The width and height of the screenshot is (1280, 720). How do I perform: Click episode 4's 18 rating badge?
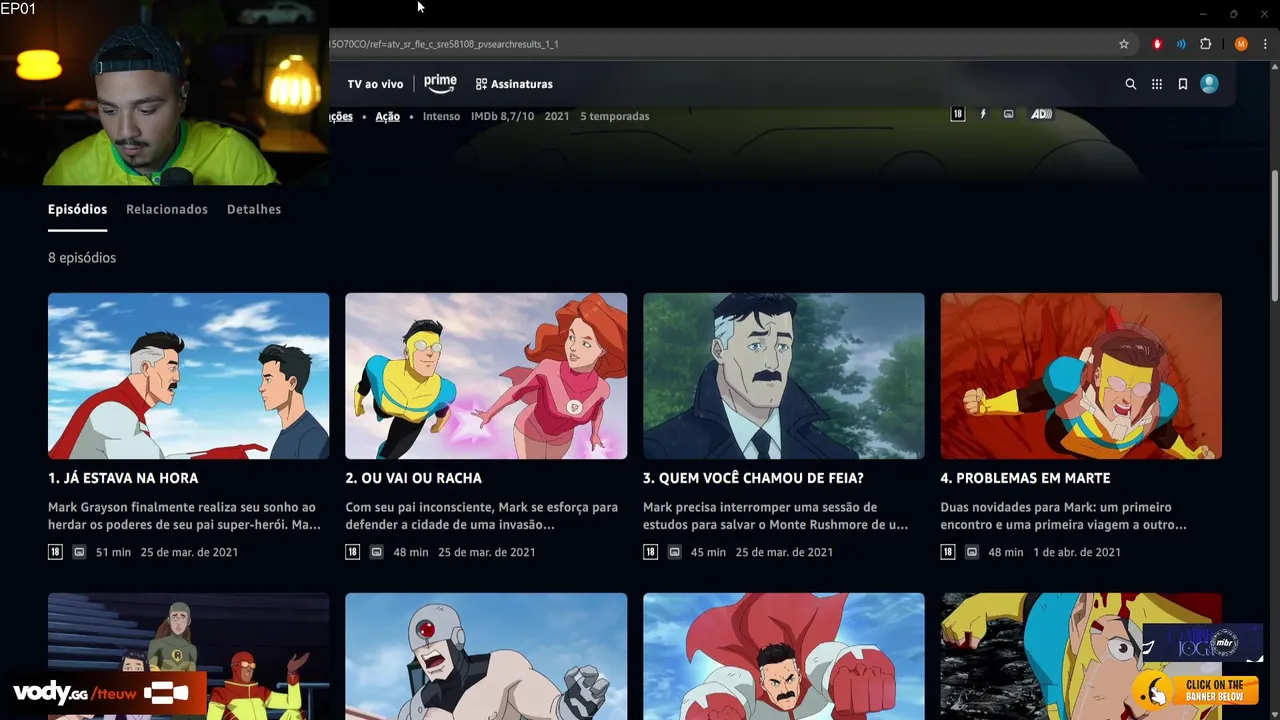pos(947,552)
